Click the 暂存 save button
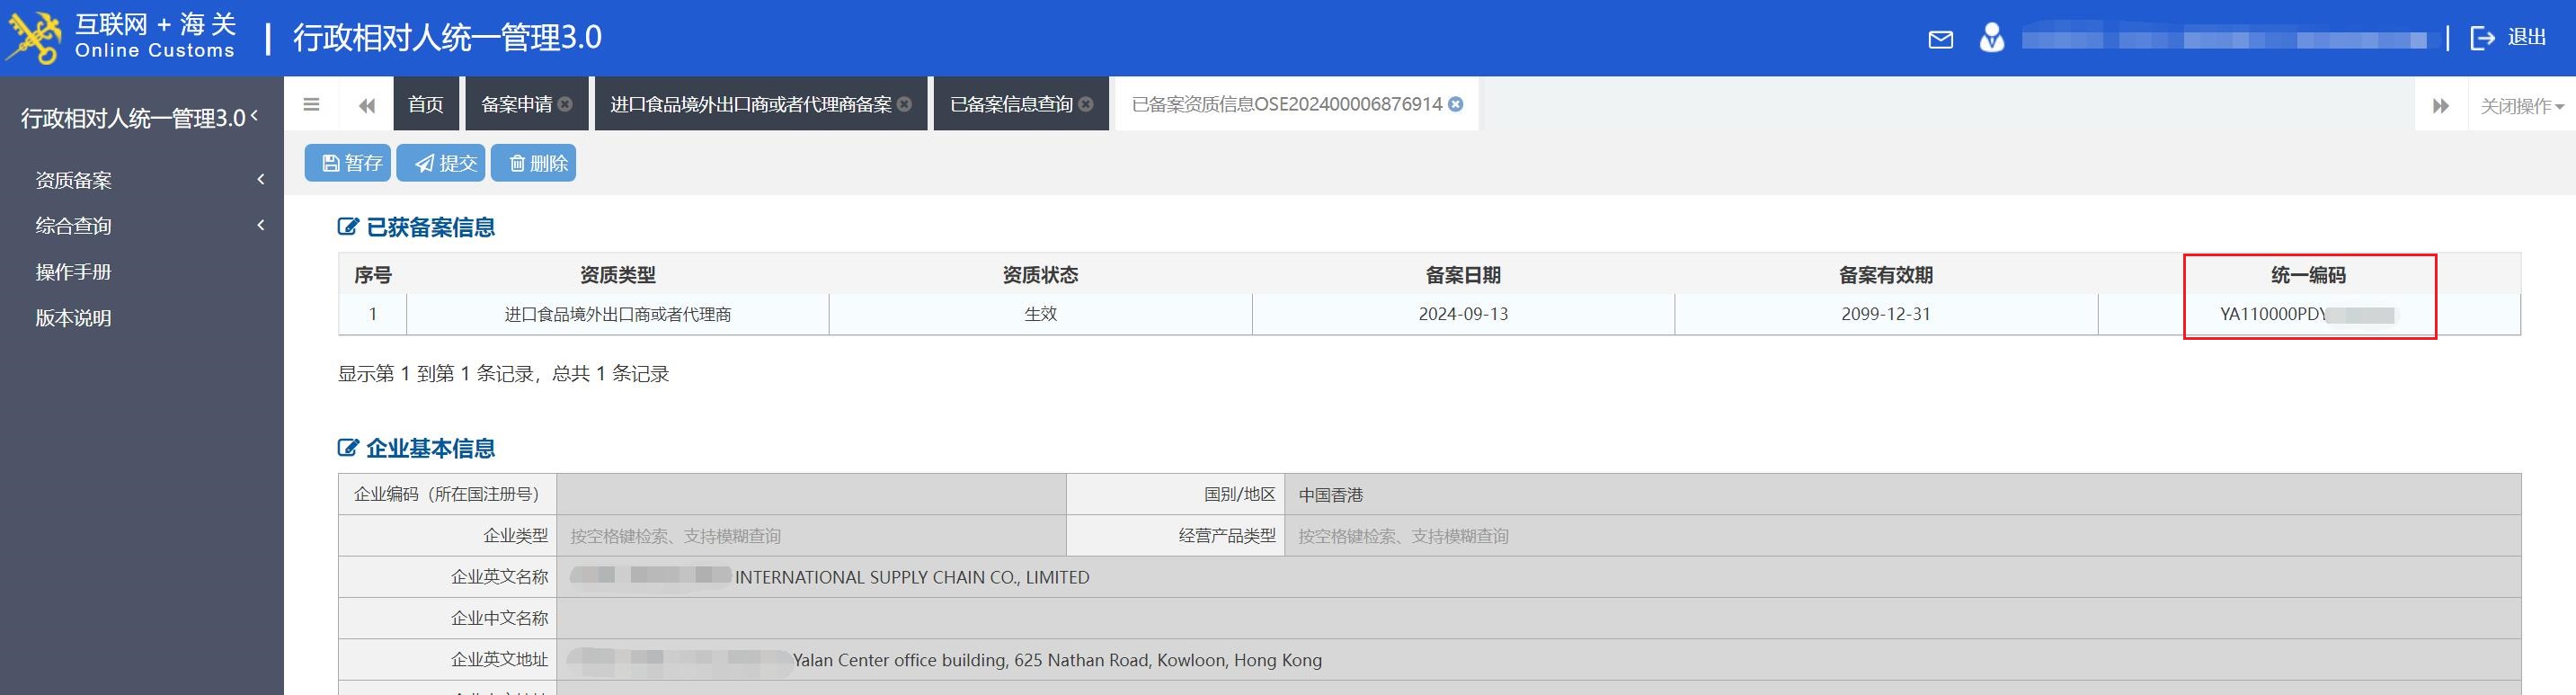The image size is (2576, 695). coord(347,163)
